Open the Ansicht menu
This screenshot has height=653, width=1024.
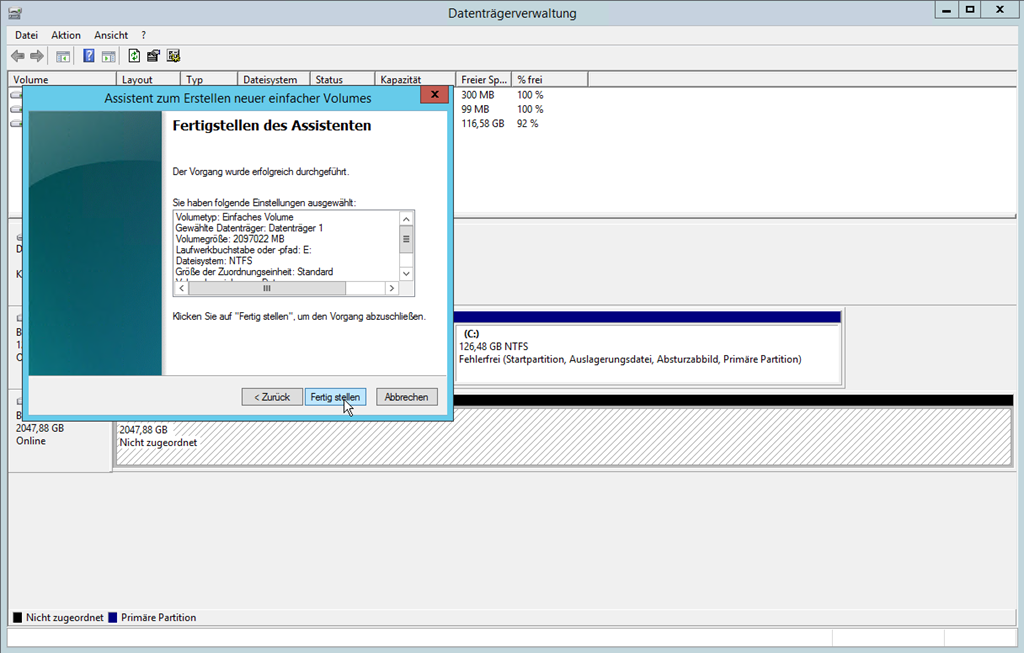111,35
